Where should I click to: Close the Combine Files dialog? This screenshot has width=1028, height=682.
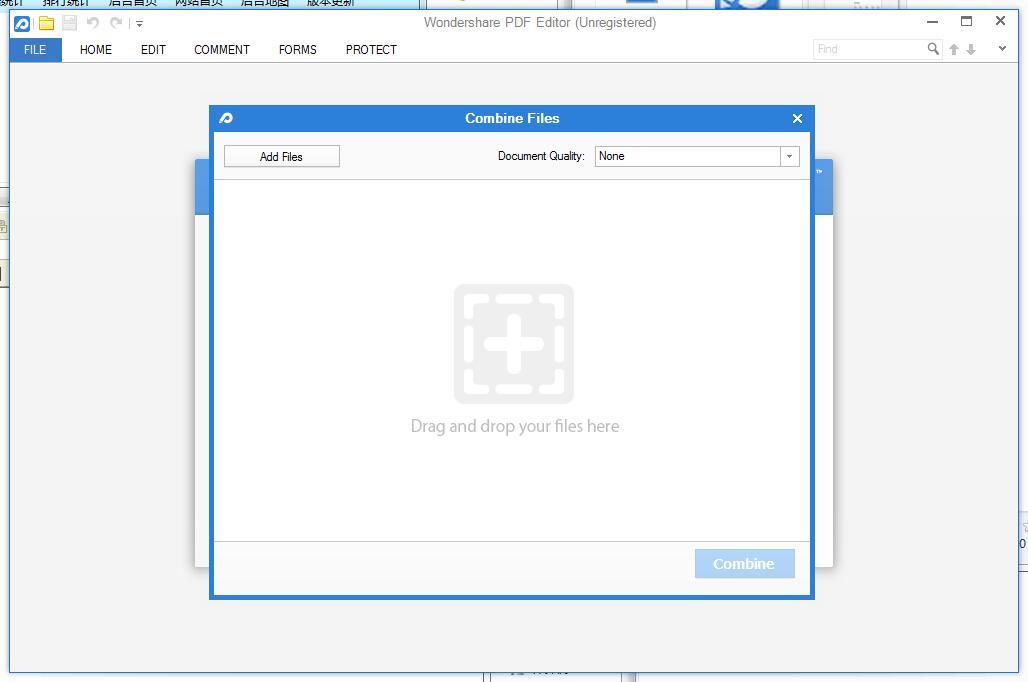(797, 119)
